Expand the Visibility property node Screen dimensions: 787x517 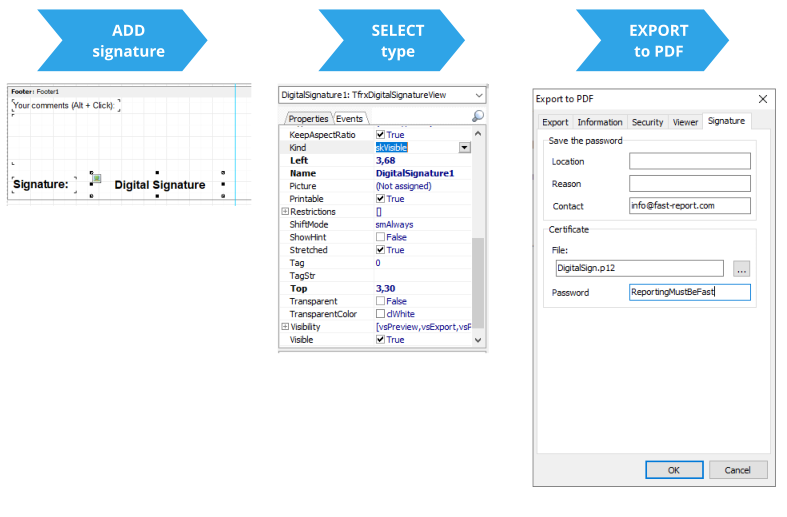[x=285, y=327]
